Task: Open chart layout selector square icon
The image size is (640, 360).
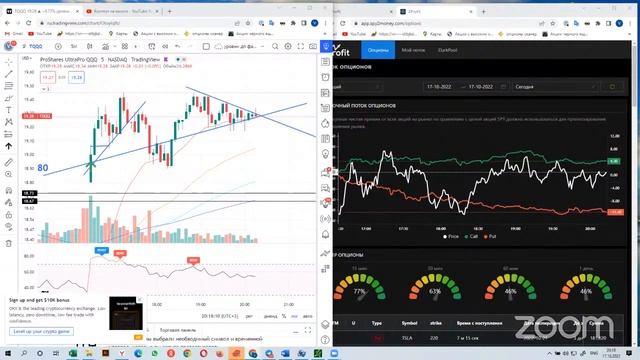Action: tap(206, 47)
